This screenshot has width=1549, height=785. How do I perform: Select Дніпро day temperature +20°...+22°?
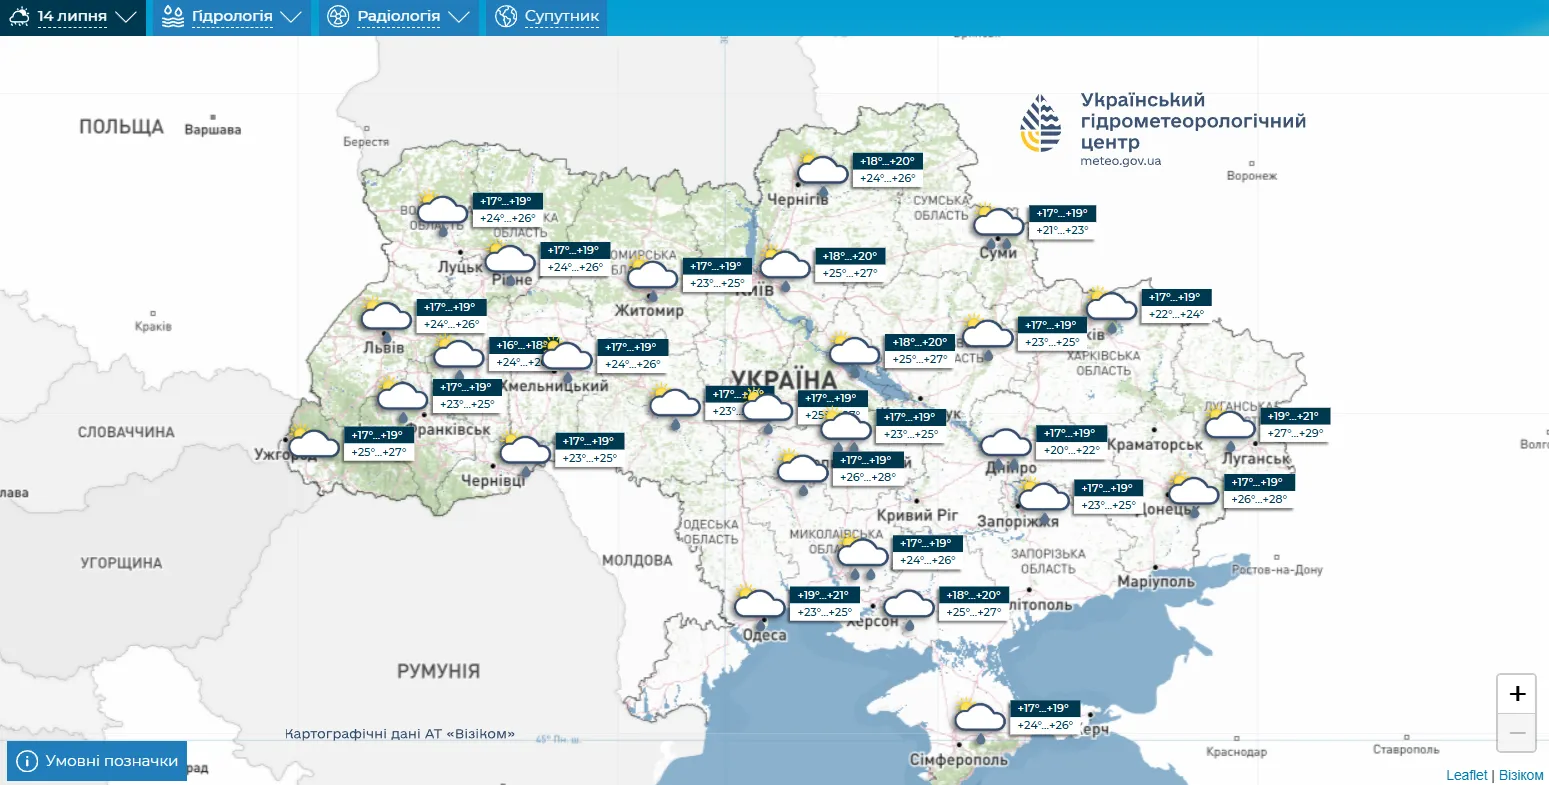click(x=1072, y=450)
